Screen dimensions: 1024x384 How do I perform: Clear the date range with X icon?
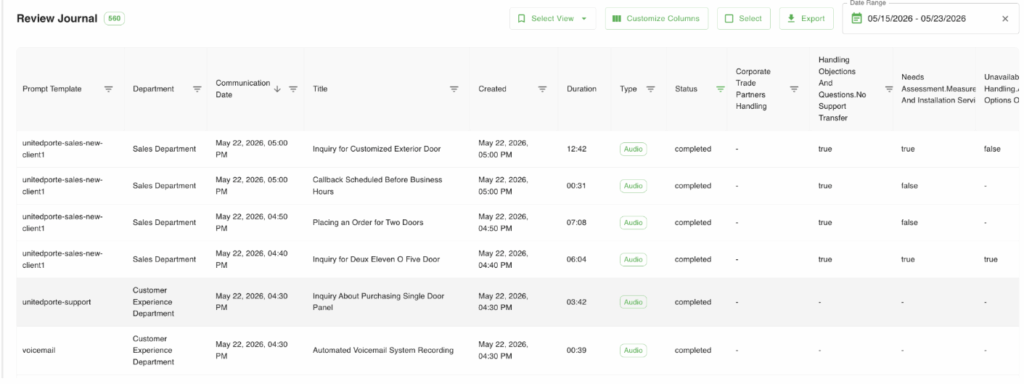tap(1005, 18)
